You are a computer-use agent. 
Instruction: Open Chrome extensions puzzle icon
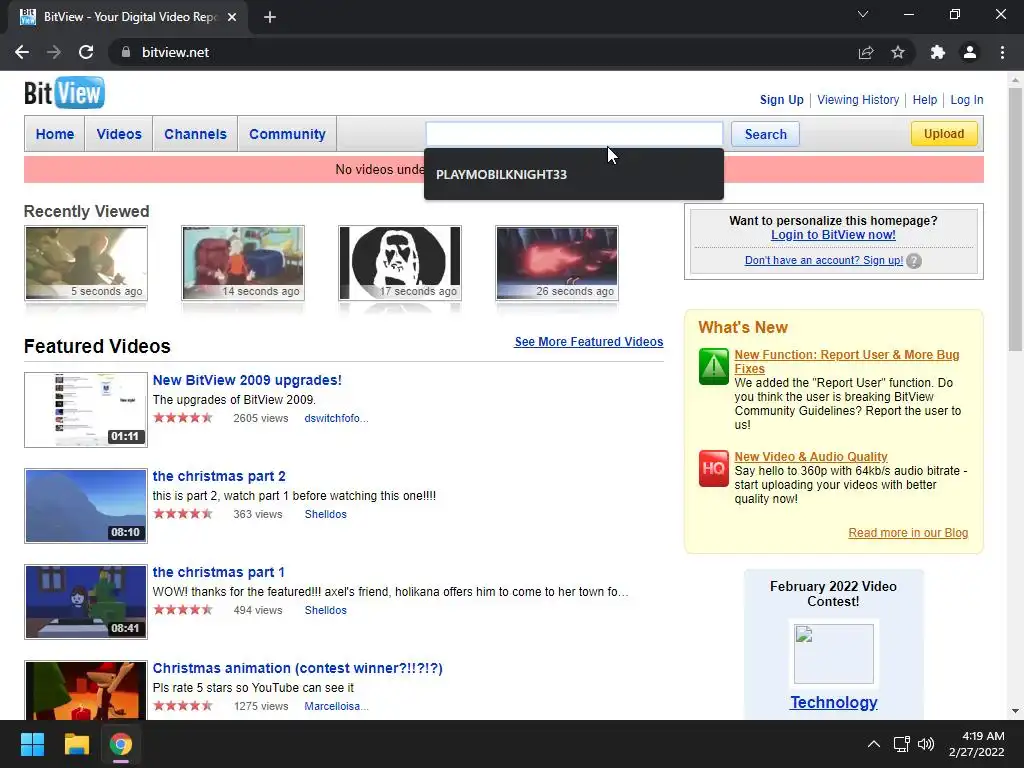coord(938,52)
